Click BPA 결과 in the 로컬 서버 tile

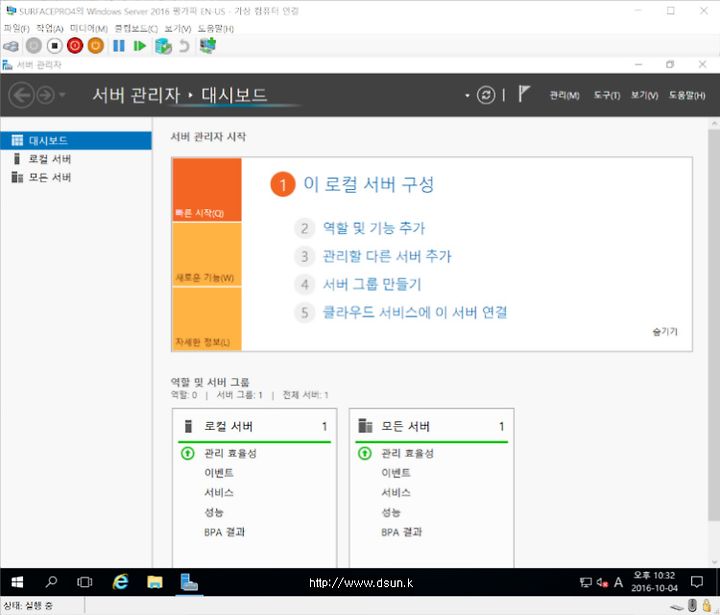coord(224,532)
